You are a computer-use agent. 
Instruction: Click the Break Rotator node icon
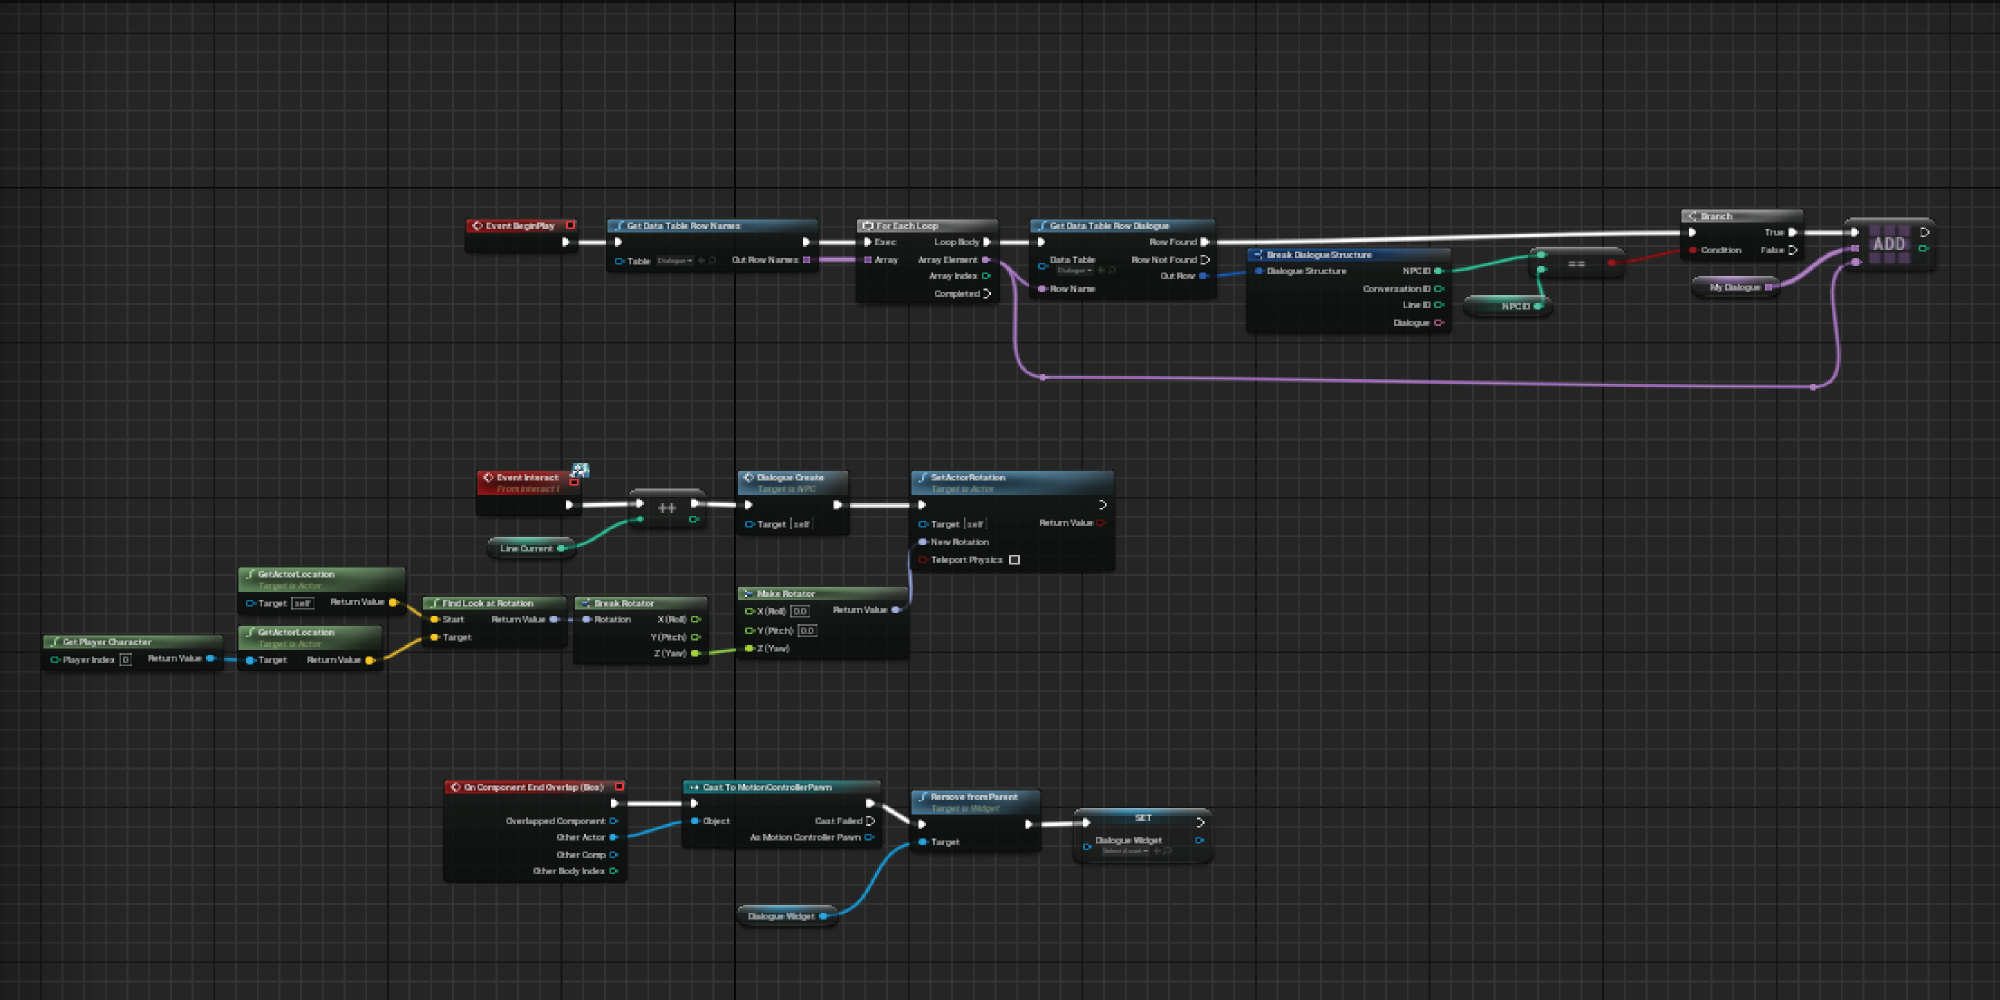[585, 604]
